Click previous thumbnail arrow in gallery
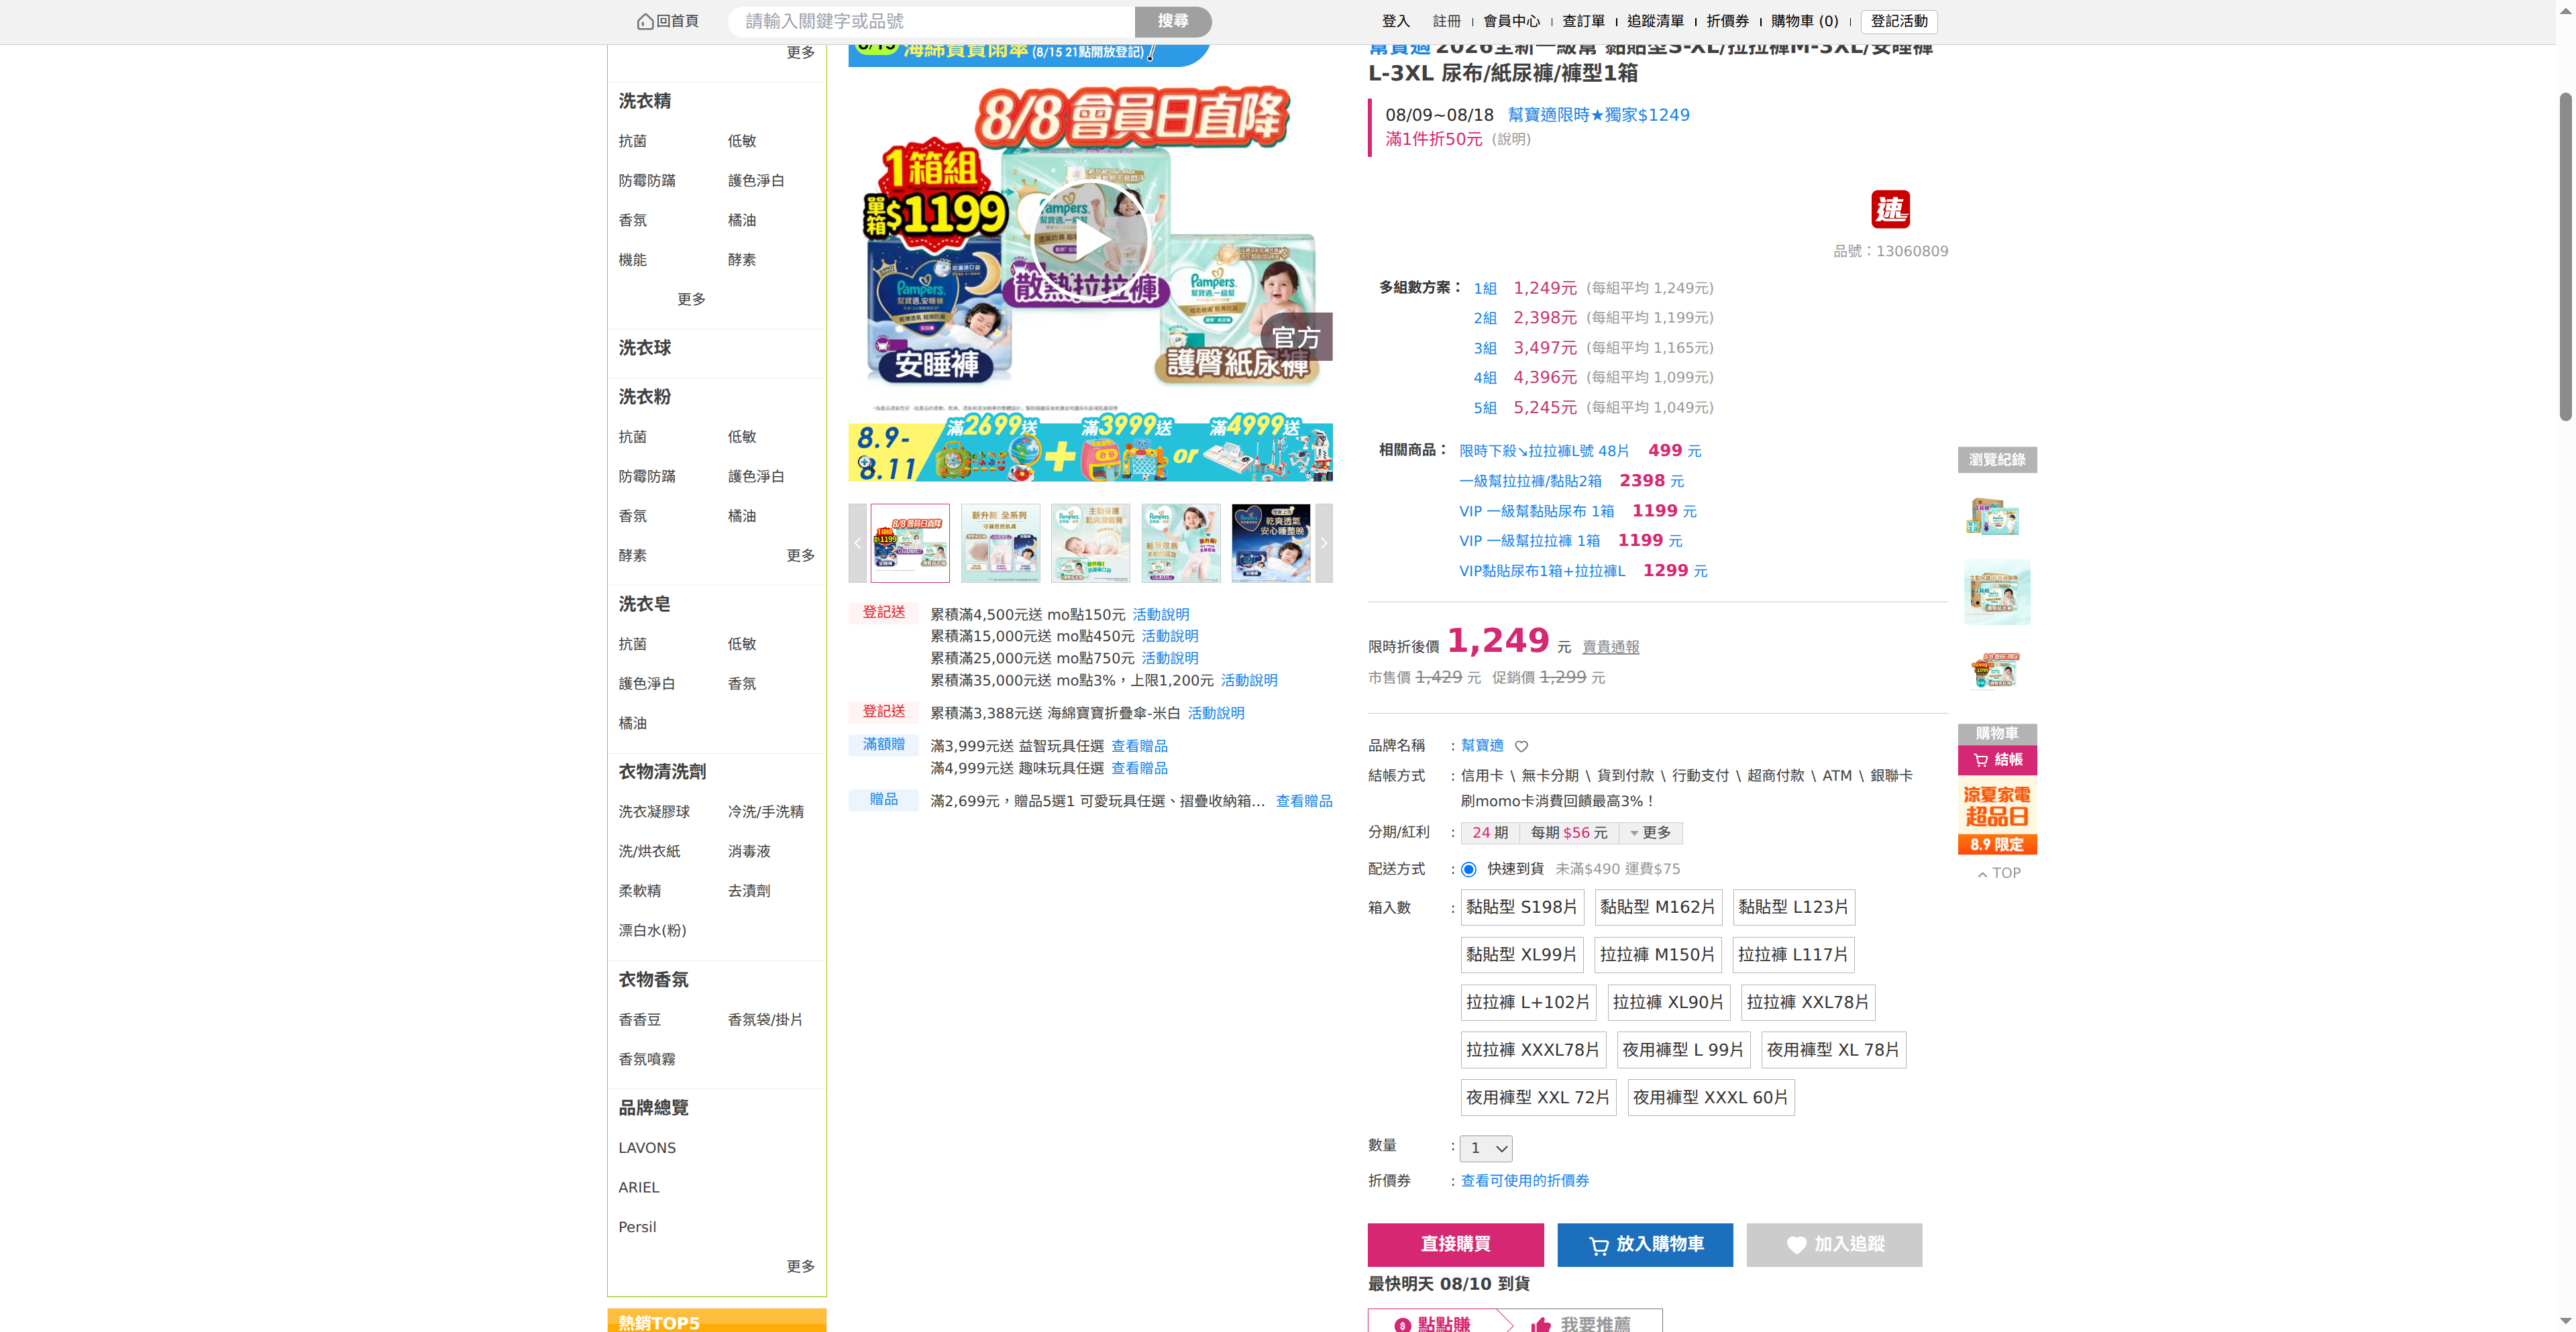Image resolution: width=2576 pixels, height=1332 pixels. tap(857, 543)
